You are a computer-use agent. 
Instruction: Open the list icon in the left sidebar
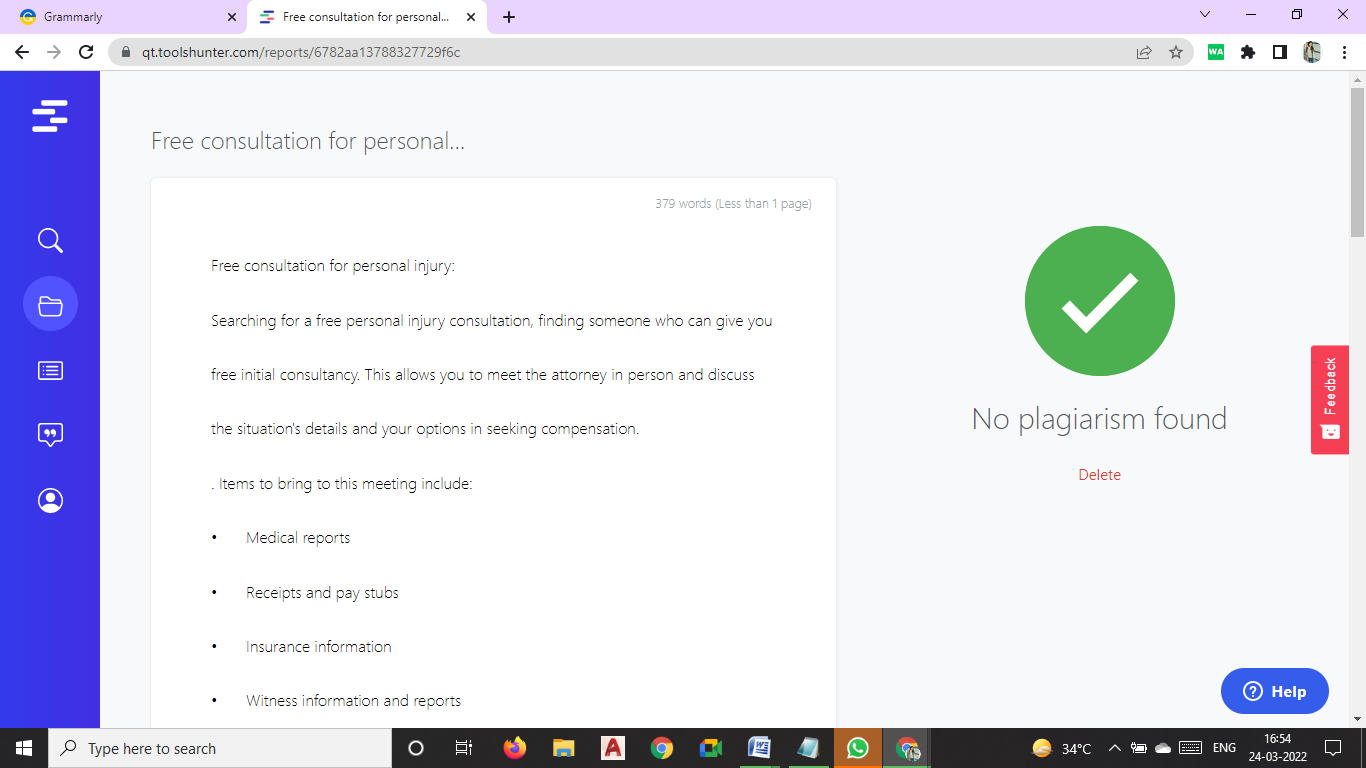[50, 370]
